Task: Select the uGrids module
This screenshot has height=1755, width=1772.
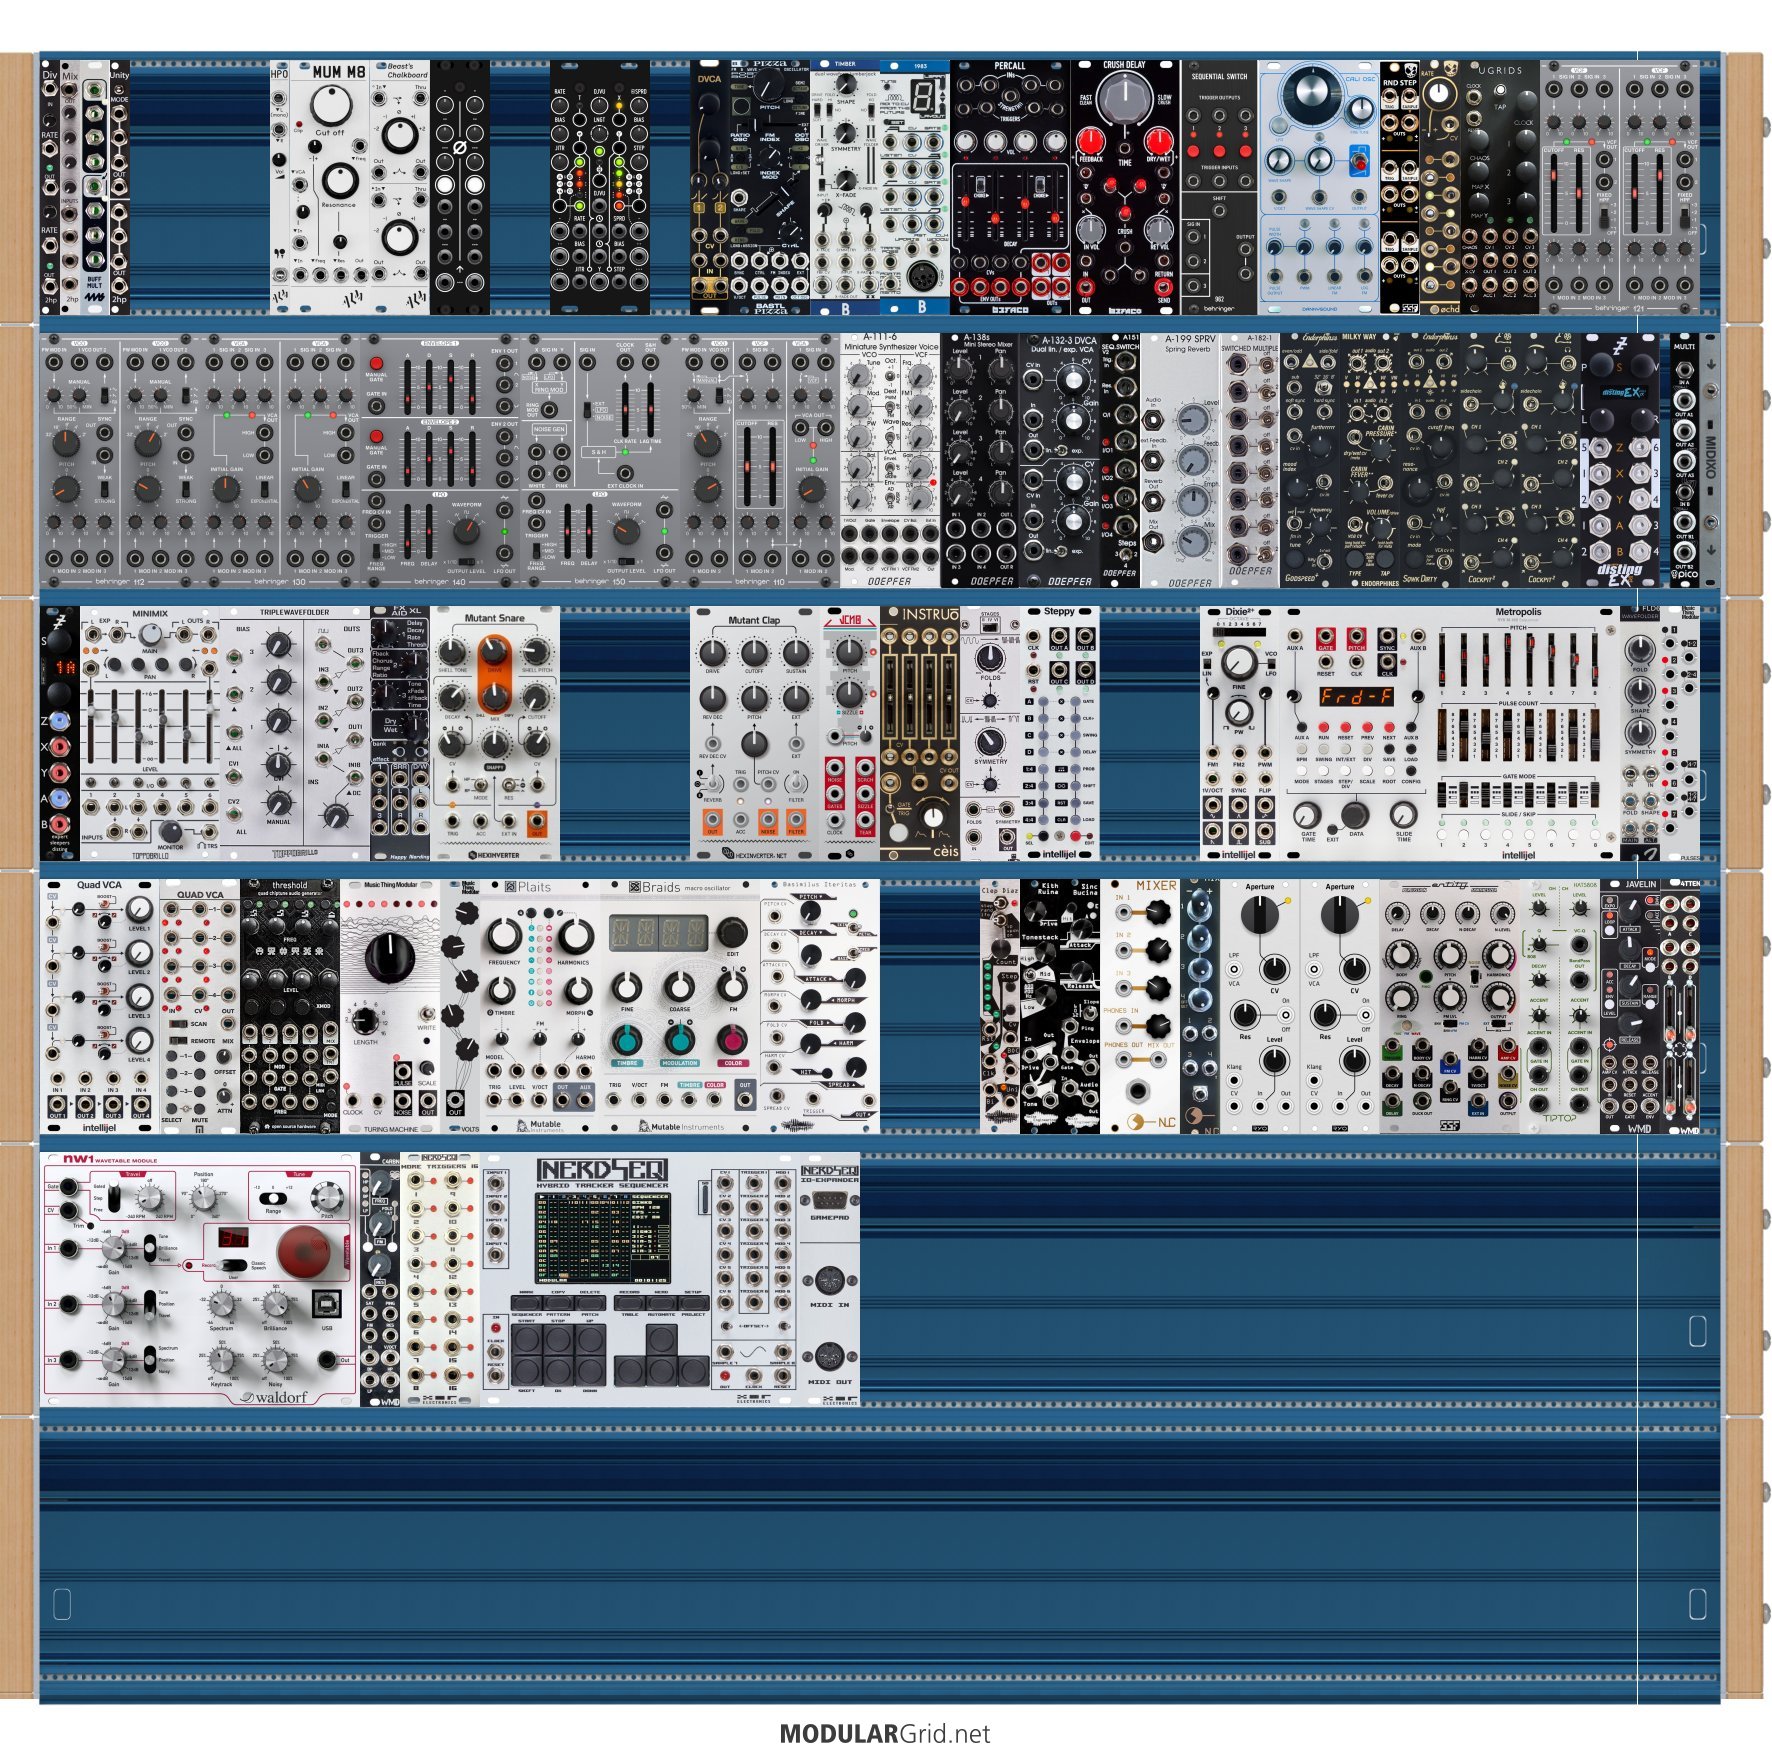Action: pyautogui.click(x=1500, y=187)
